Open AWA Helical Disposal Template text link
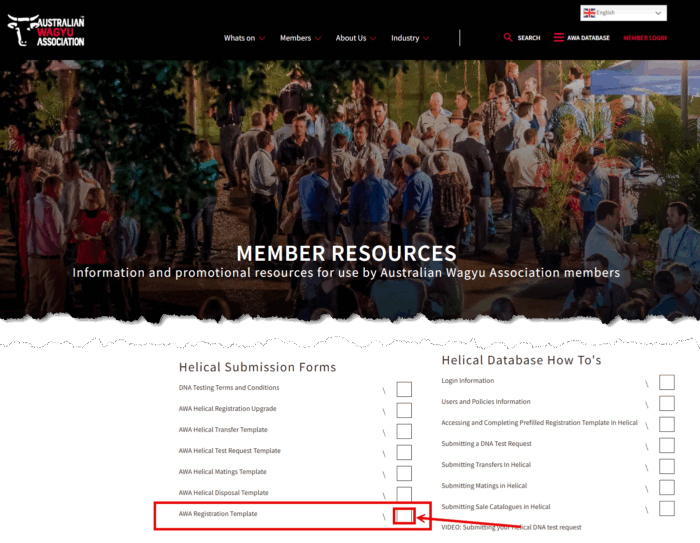The width and height of the screenshot is (700, 543). pos(223,493)
